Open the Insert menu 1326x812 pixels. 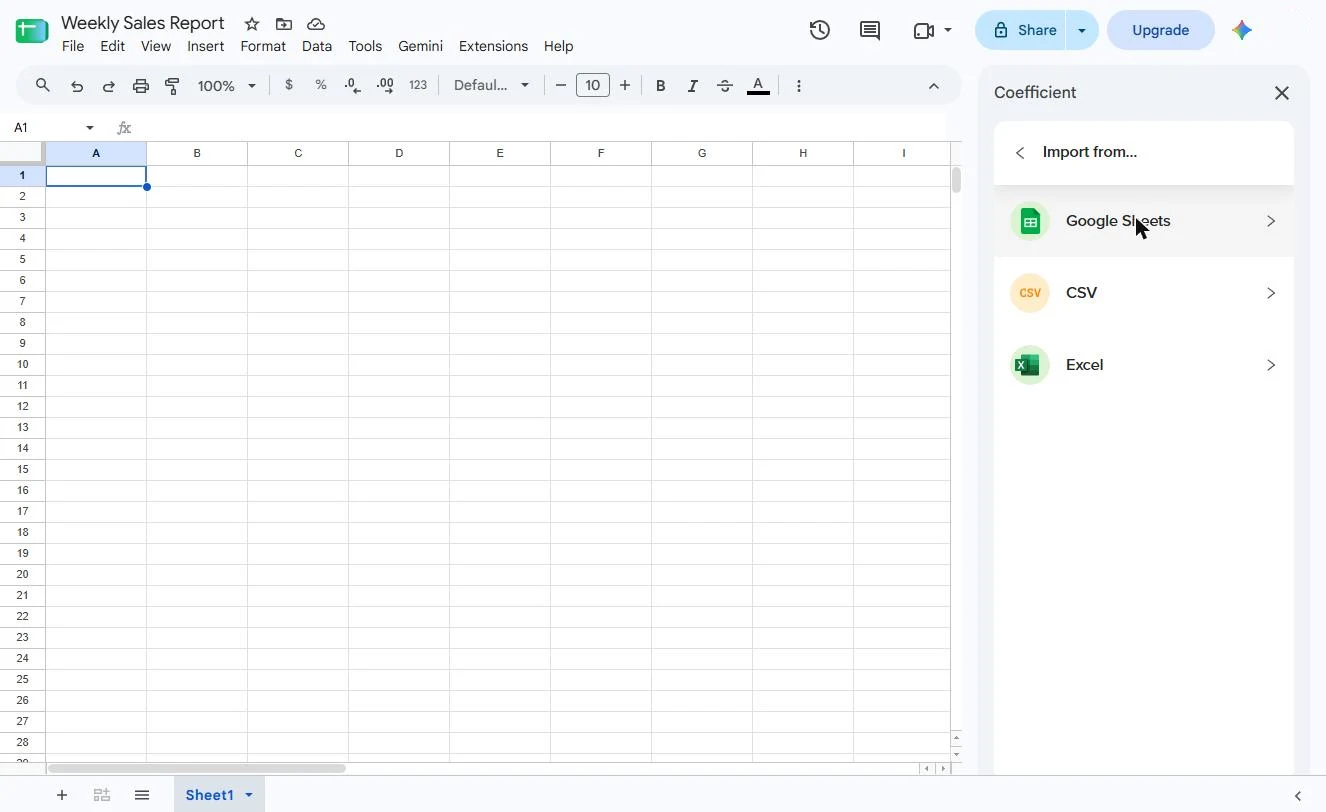pos(206,46)
